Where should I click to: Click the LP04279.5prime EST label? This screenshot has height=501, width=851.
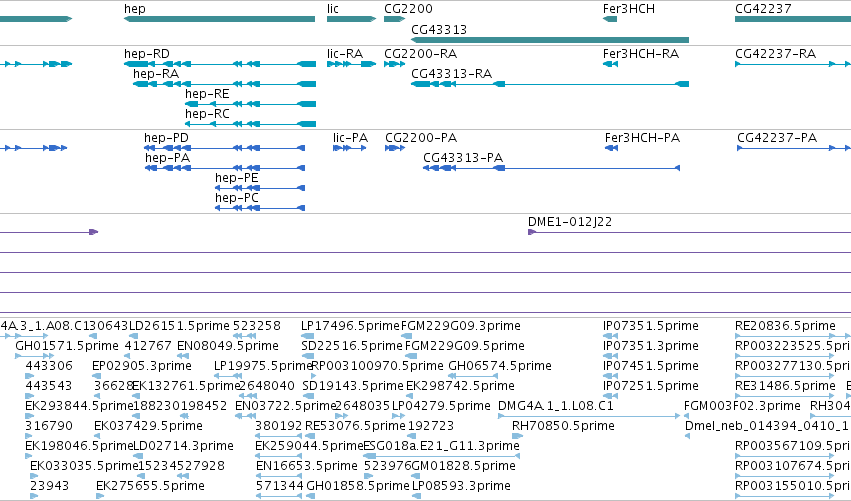pos(441,406)
